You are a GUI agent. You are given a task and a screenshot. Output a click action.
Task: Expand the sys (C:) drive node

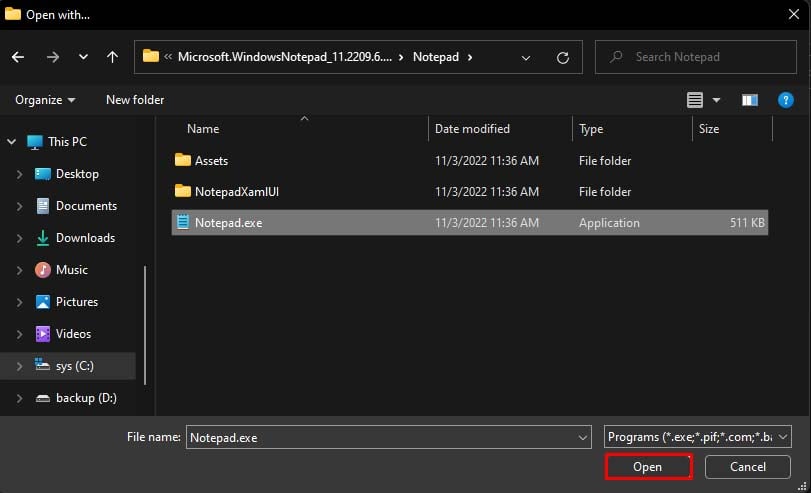coord(19,366)
